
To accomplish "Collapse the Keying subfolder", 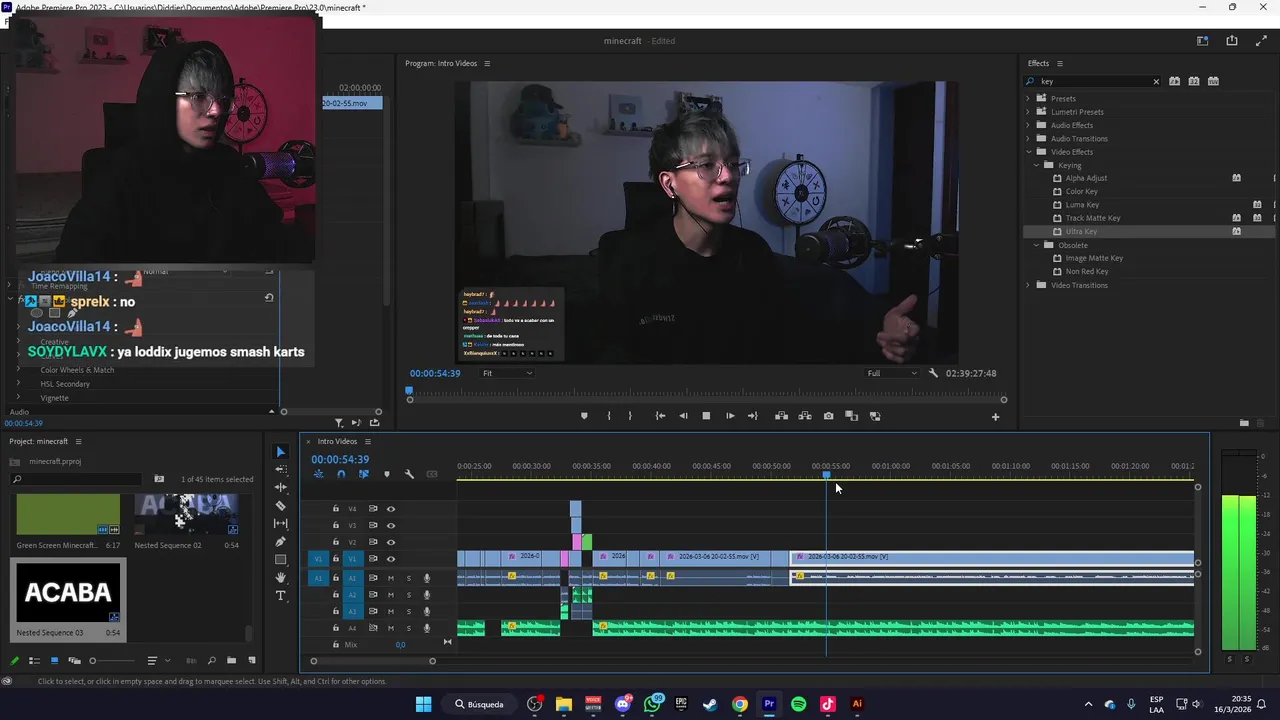I will (1036, 165).
